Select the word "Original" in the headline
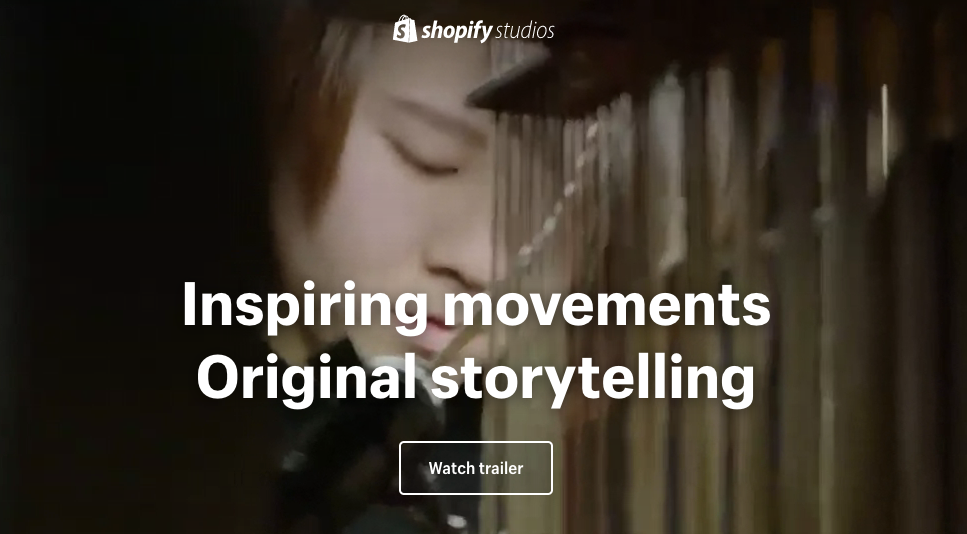The image size is (967, 534). tap(306, 379)
